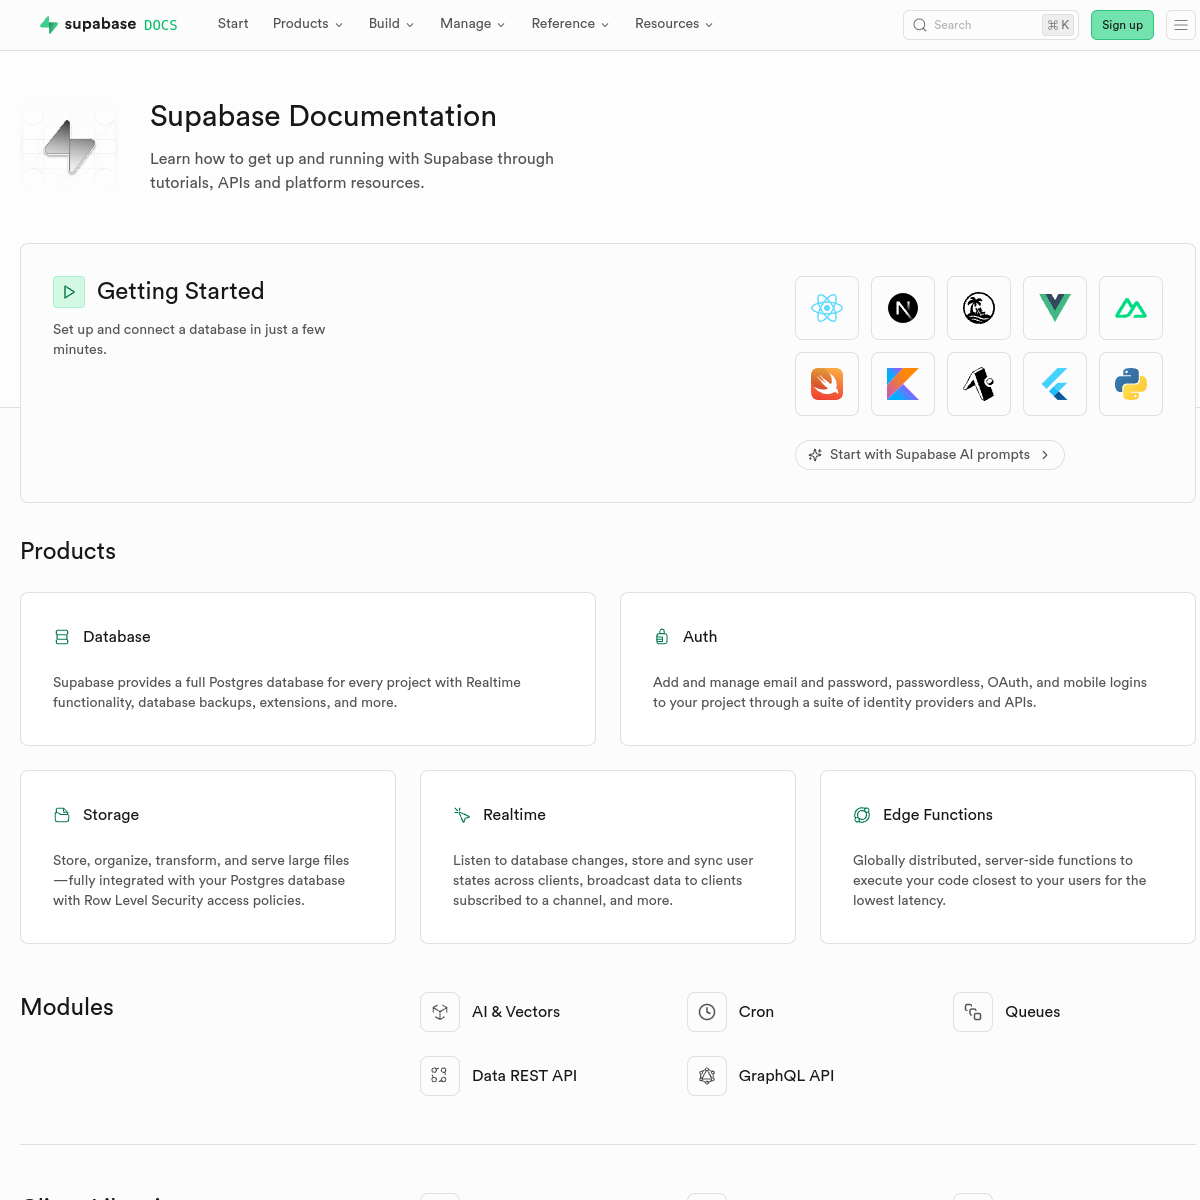Expand the Build navigation dropdown
1200x1200 pixels.
(391, 24)
